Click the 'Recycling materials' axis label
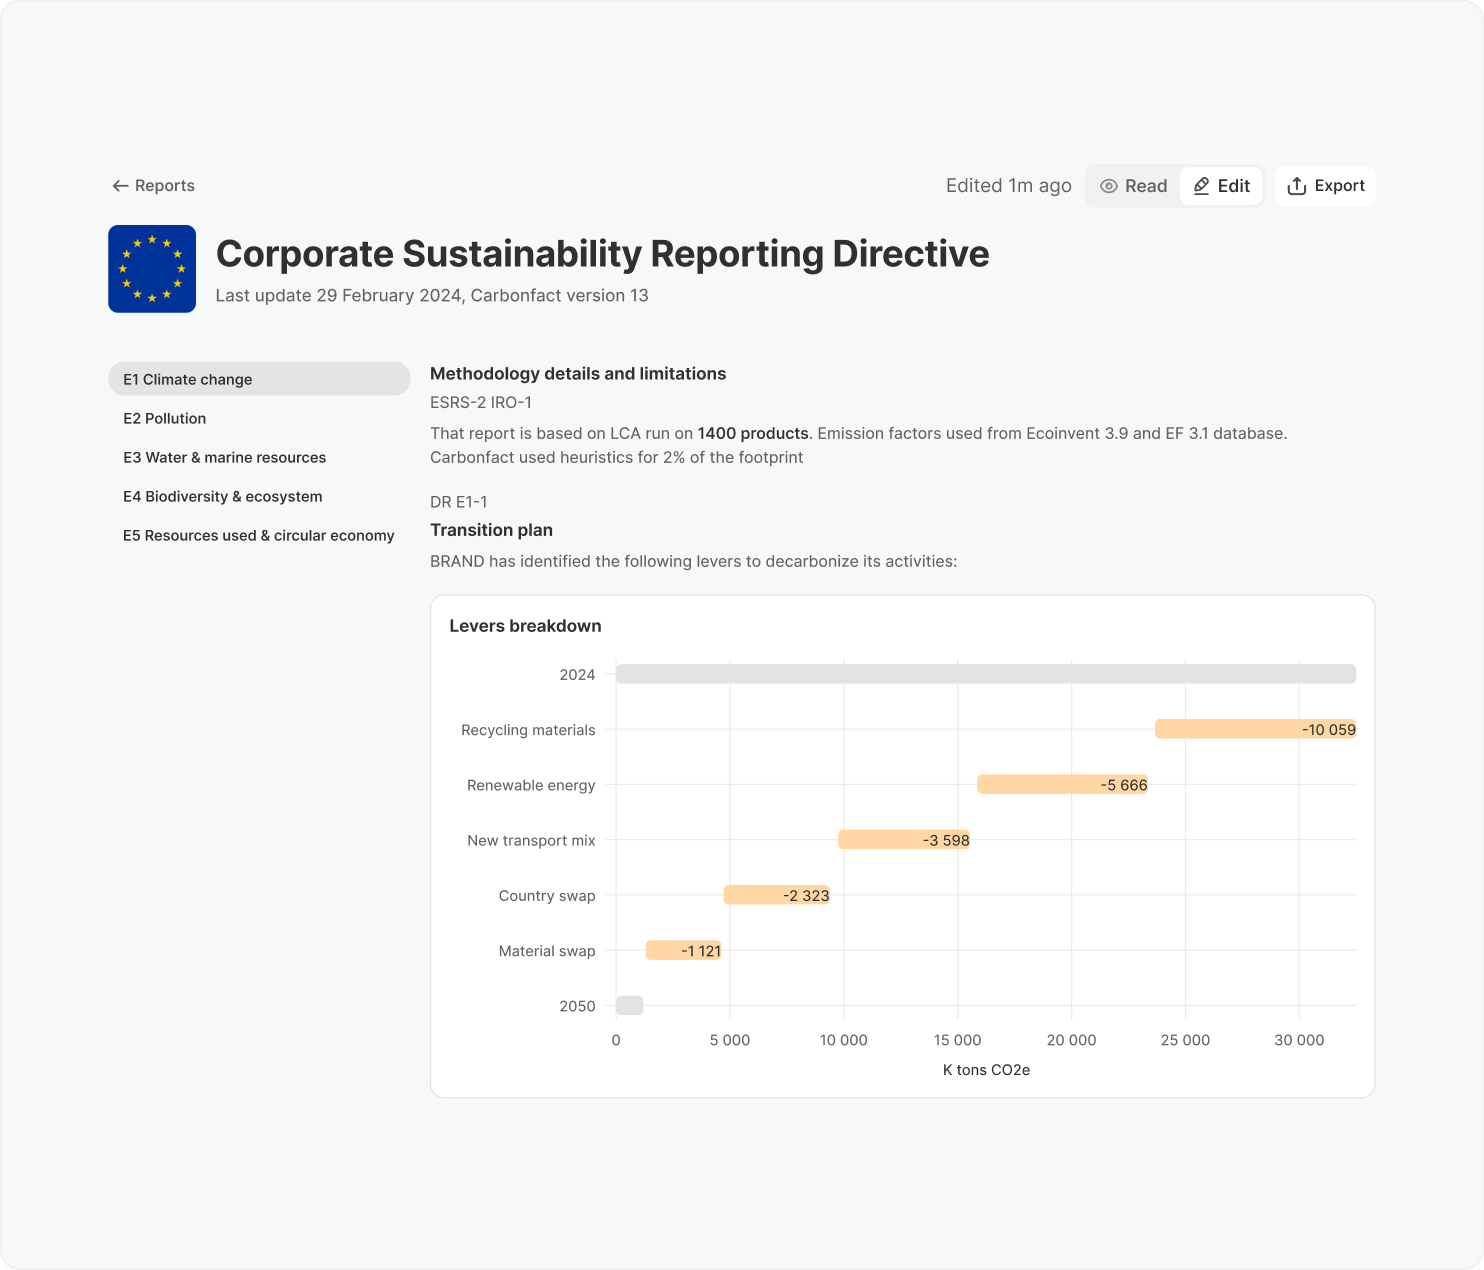Screen dimensions: 1484x1270 (x=528, y=730)
